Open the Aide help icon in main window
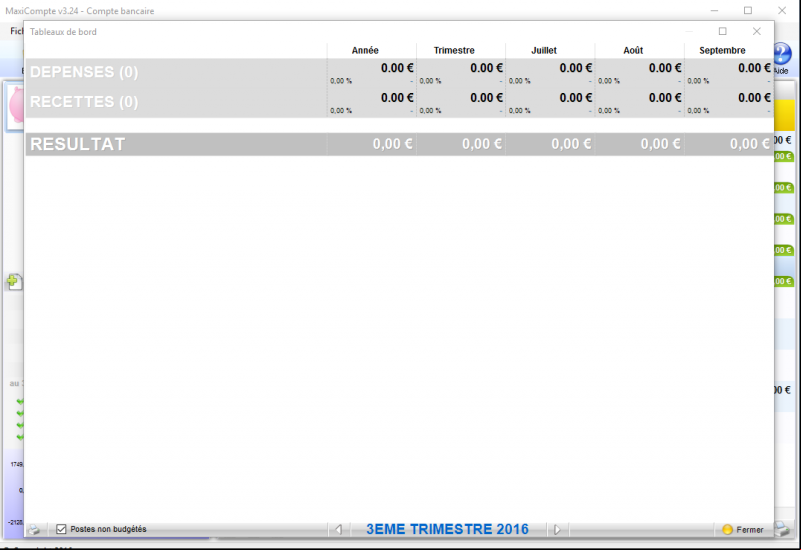This screenshot has width=801, height=550. pos(782,59)
